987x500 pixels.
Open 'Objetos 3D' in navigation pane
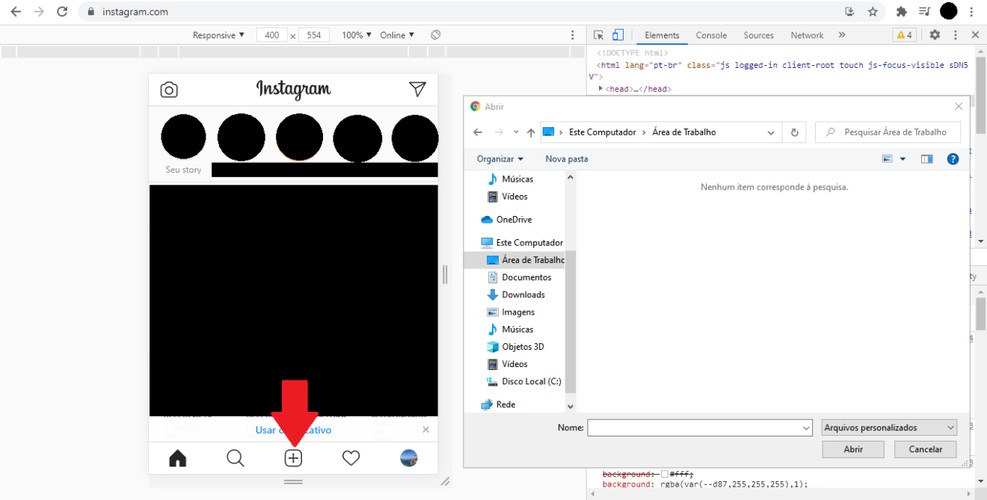pyautogui.click(x=516, y=346)
